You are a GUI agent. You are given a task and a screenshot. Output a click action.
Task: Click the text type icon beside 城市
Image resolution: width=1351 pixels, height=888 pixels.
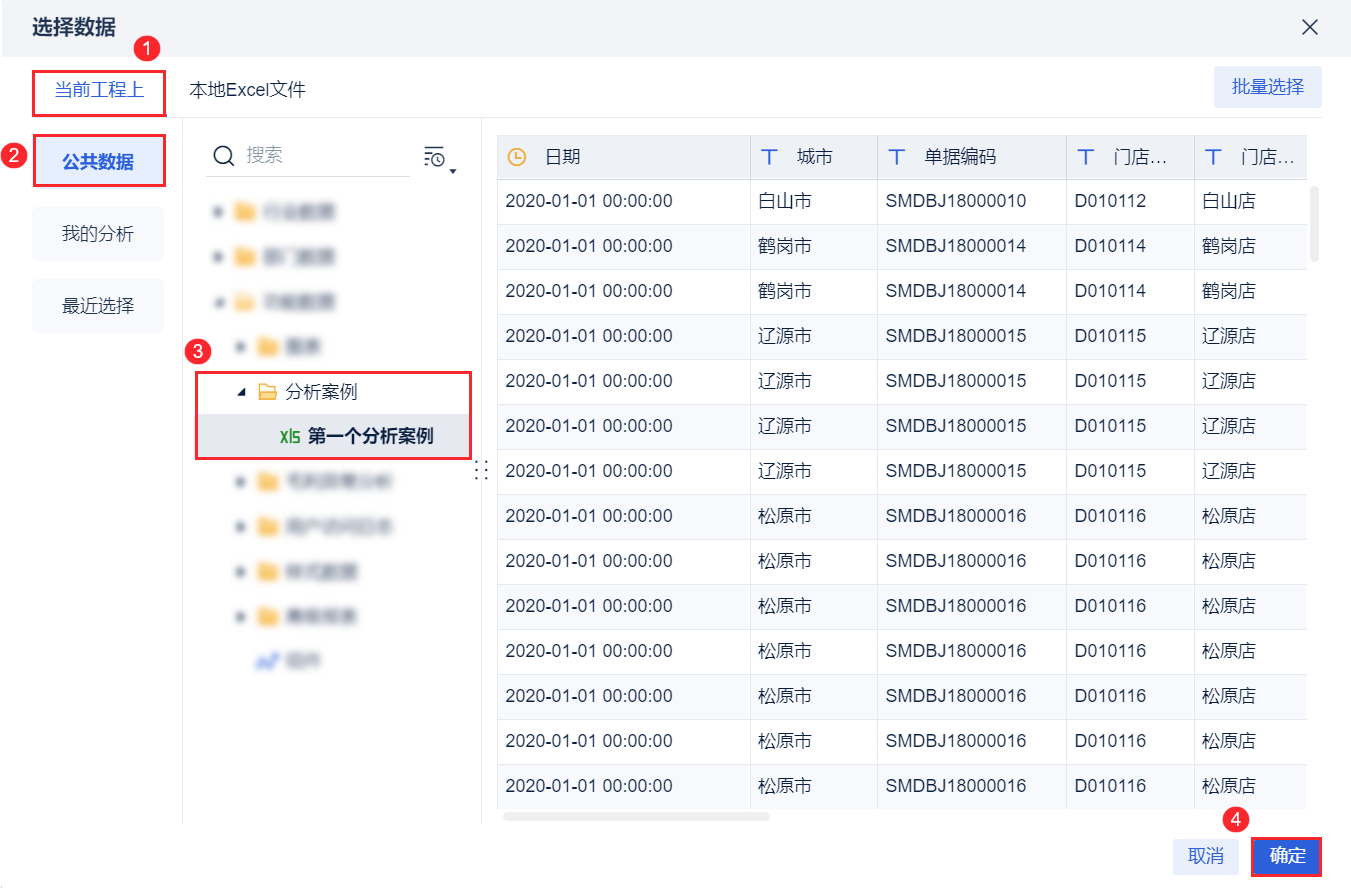(x=769, y=157)
